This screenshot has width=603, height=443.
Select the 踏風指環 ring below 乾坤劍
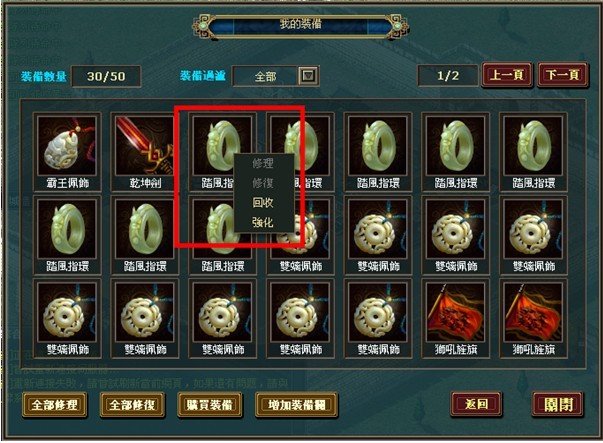(145, 235)
